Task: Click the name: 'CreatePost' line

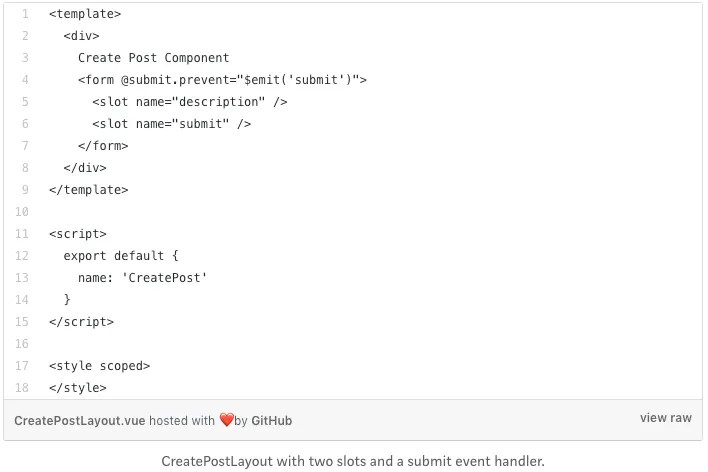Action: [x=142, y=278]
